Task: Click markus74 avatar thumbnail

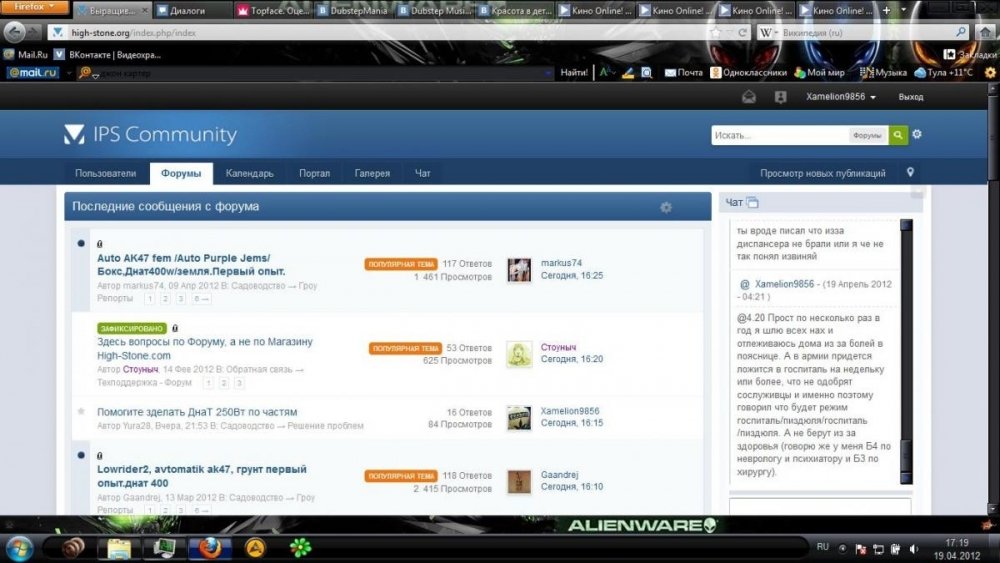Action: (x=519, y=270)
